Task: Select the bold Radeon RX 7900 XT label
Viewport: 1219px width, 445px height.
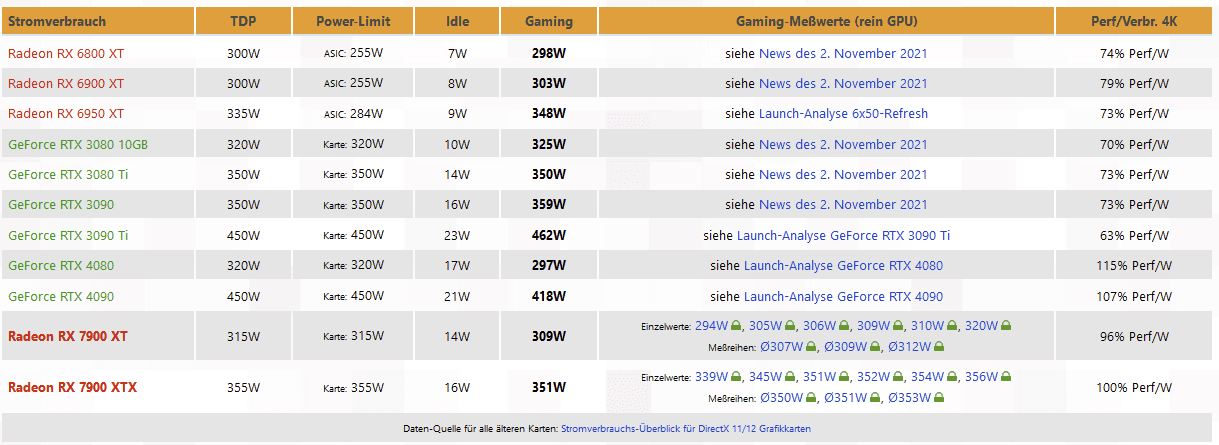Action: [68, 336]
